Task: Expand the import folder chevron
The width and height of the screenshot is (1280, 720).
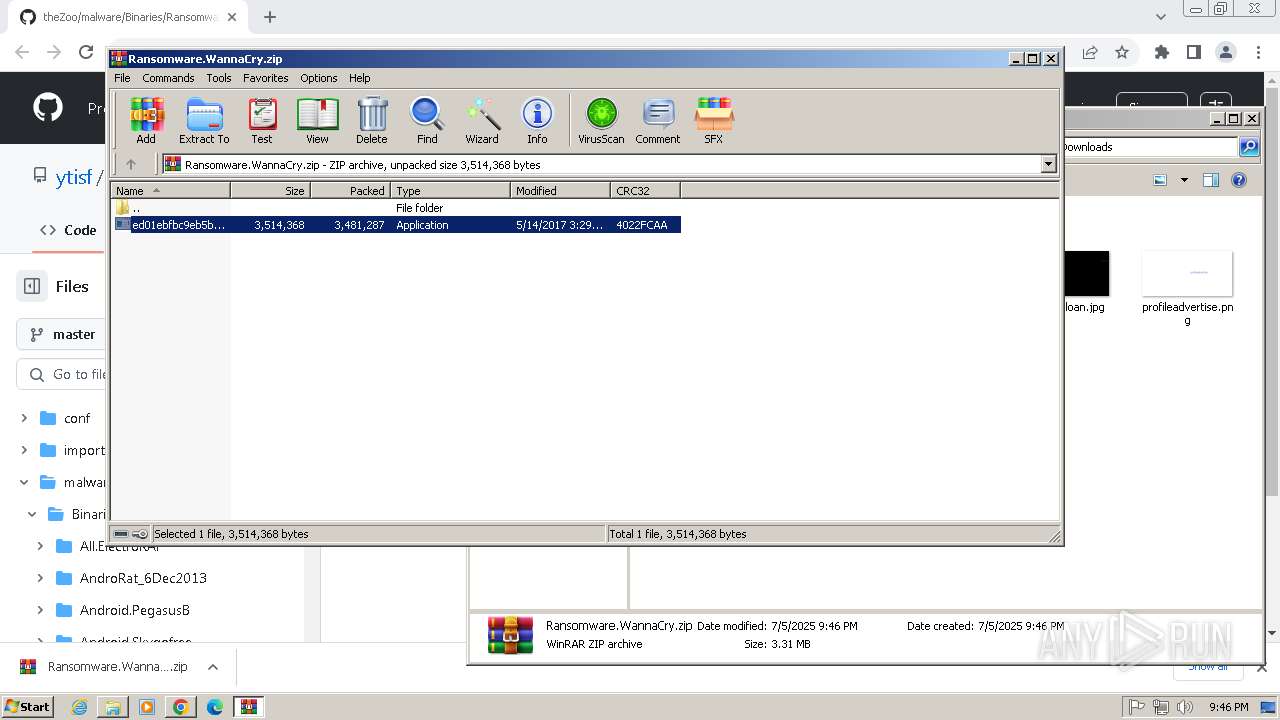Action: click(25, 450)
